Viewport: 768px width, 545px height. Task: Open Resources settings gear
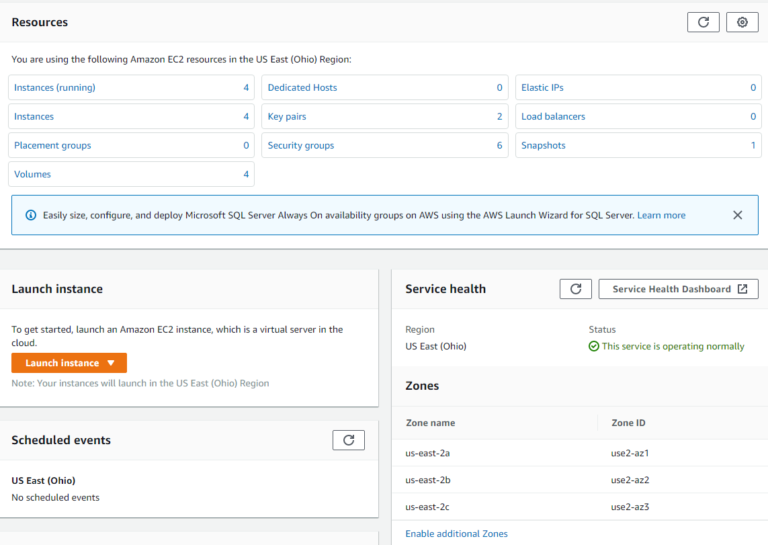point(742,22)
